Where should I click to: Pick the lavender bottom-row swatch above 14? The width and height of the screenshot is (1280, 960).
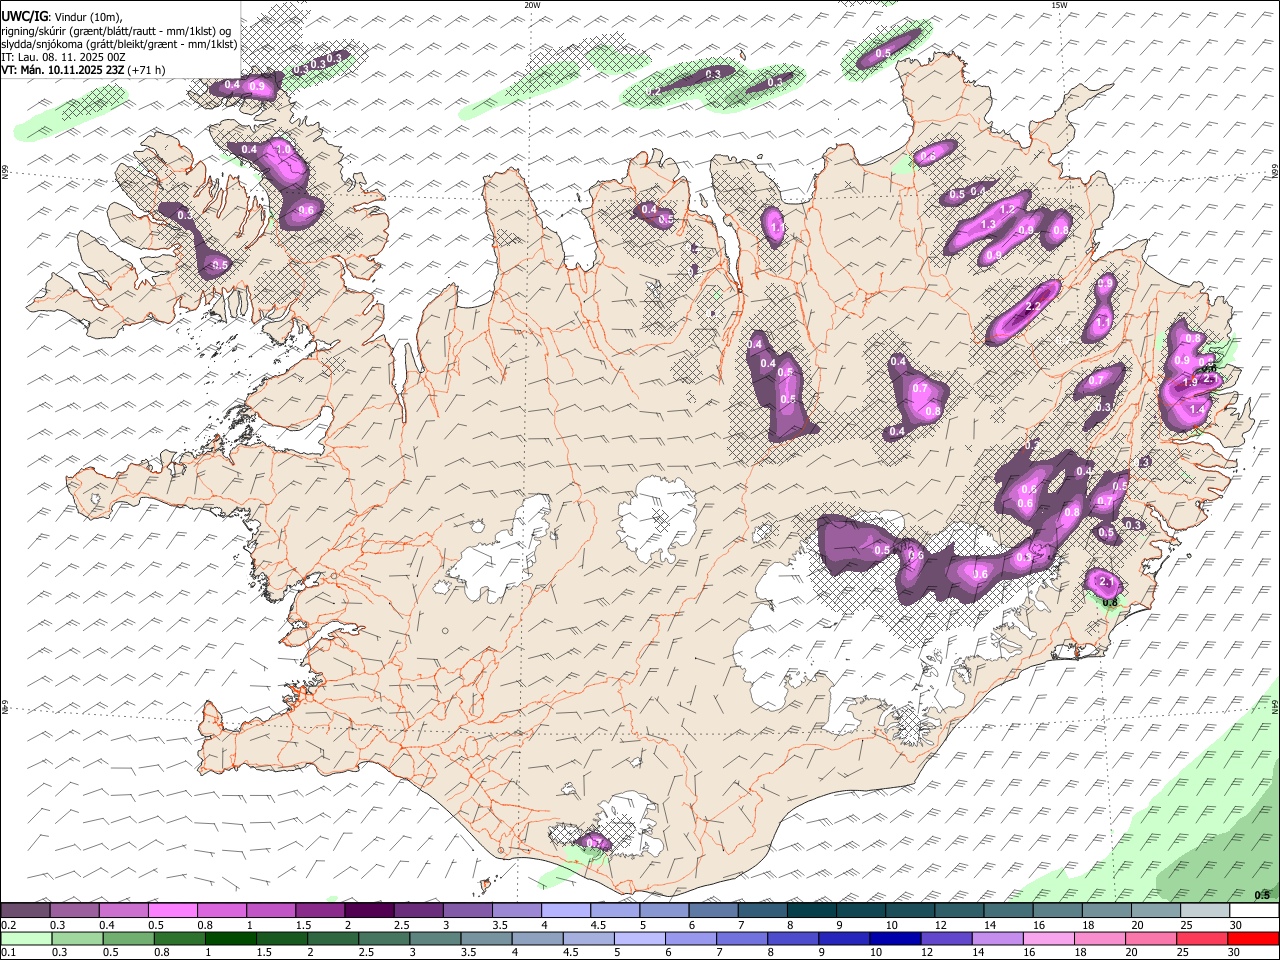(x=998, y=939)
